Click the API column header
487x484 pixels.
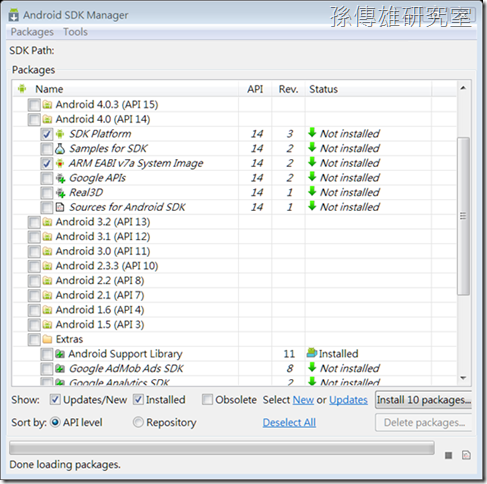pyautogui.click(x=255, y=89)
